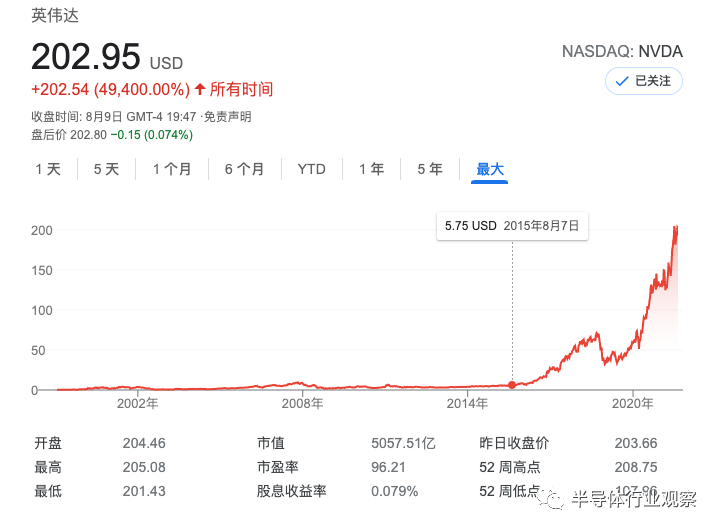Click the 市值 label
720x531 pixels.
(271, 443)
